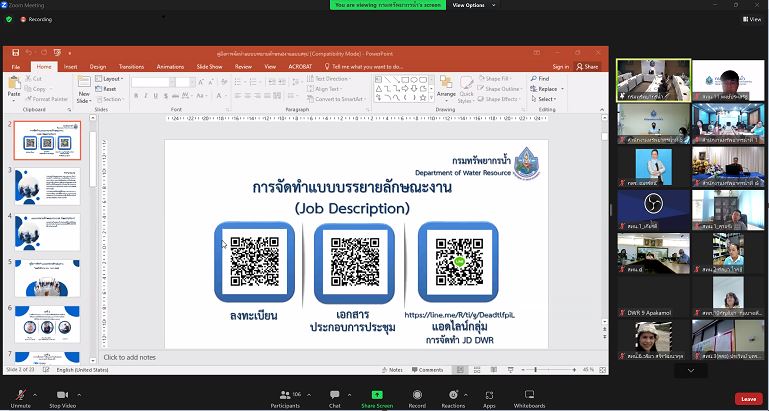Click Find in the Editing group
The height and width of the screenshot is (411, 769).
coord(539,78)
